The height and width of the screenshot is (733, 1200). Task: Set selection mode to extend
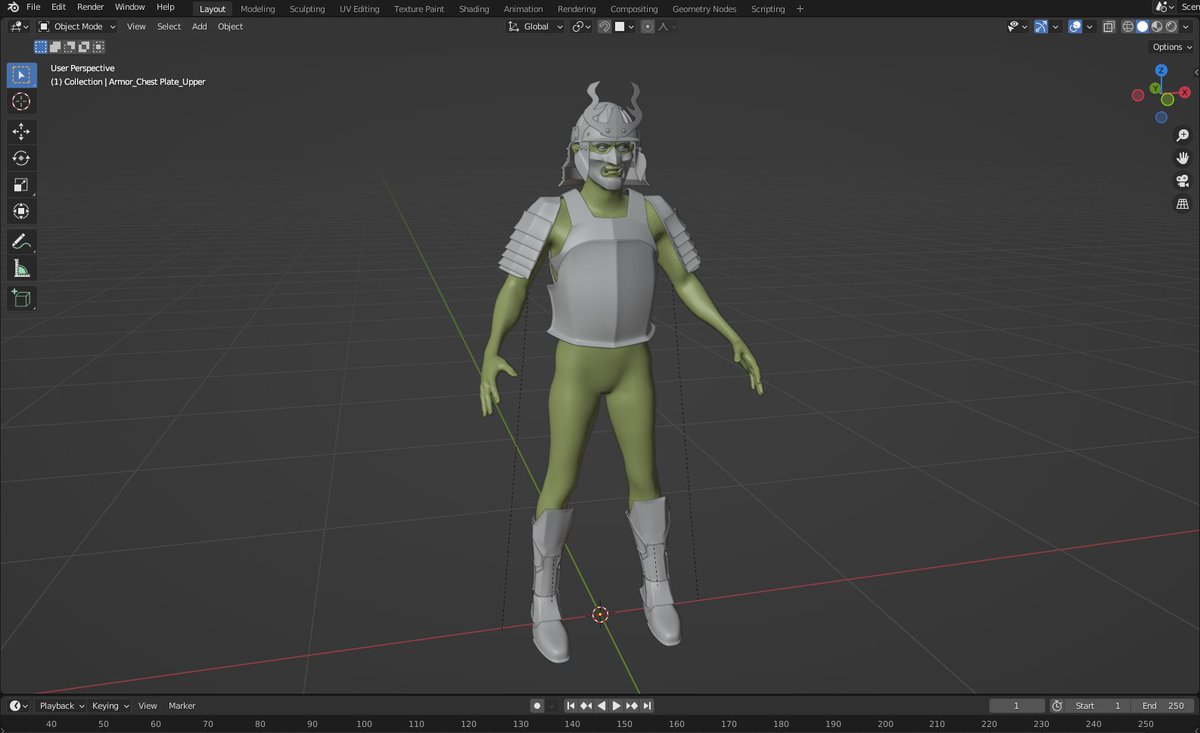pyautogui.click(x=55, y=47)
